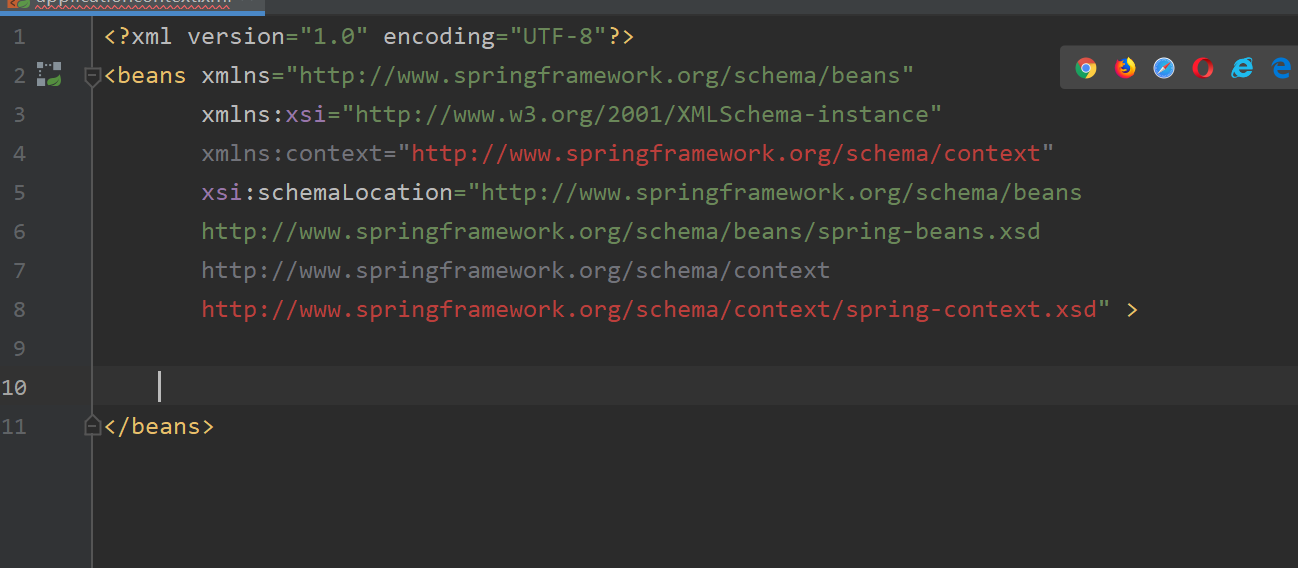Click the red xmlns:context namespace URL
This screenshot has width=1298, height=568.
click(x=726, y=153)
